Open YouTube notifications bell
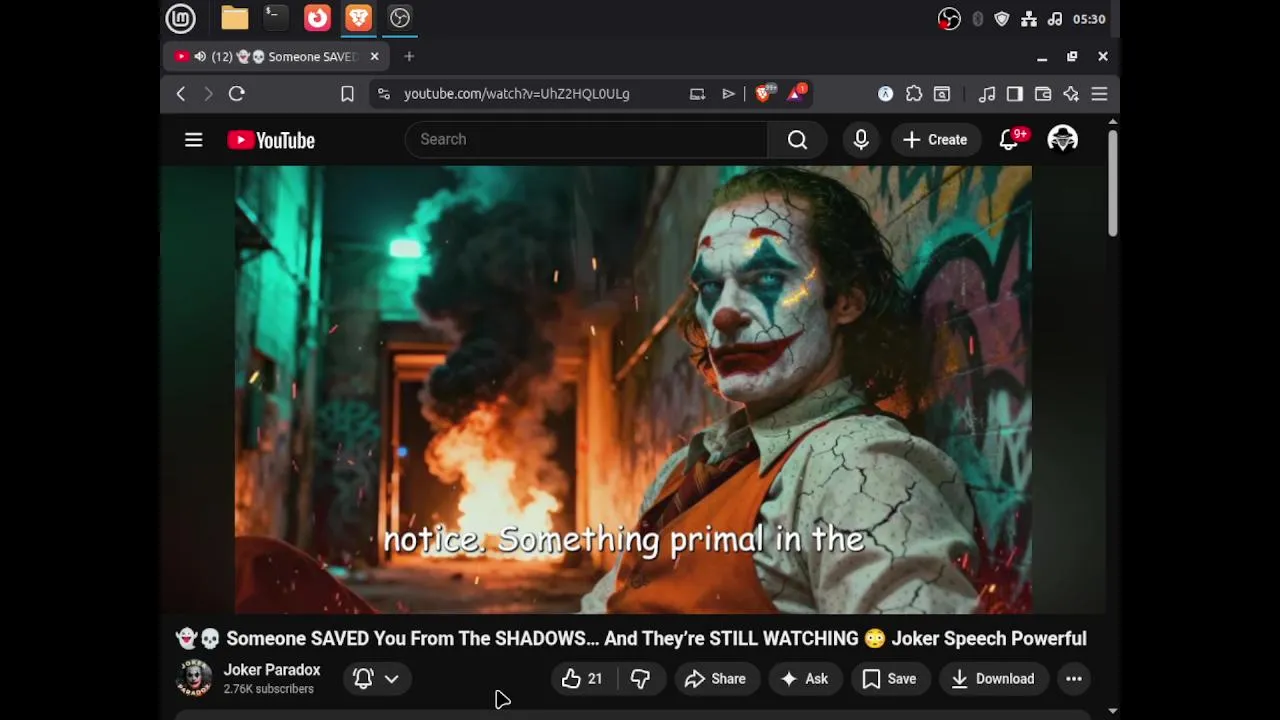This screenshot has width=1280, height=720. 1010,140
